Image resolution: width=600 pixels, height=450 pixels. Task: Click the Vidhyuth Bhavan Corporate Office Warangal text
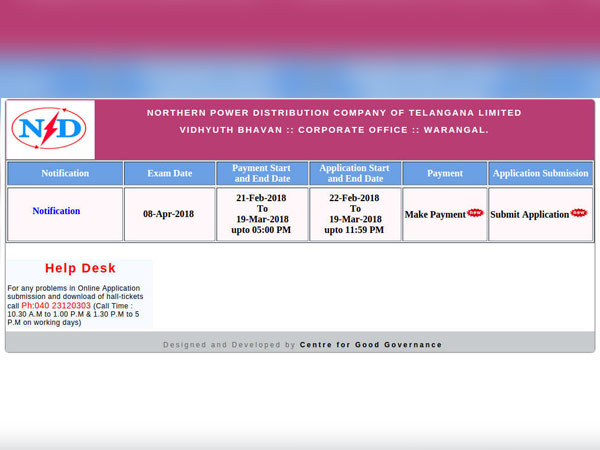point(334,130)
